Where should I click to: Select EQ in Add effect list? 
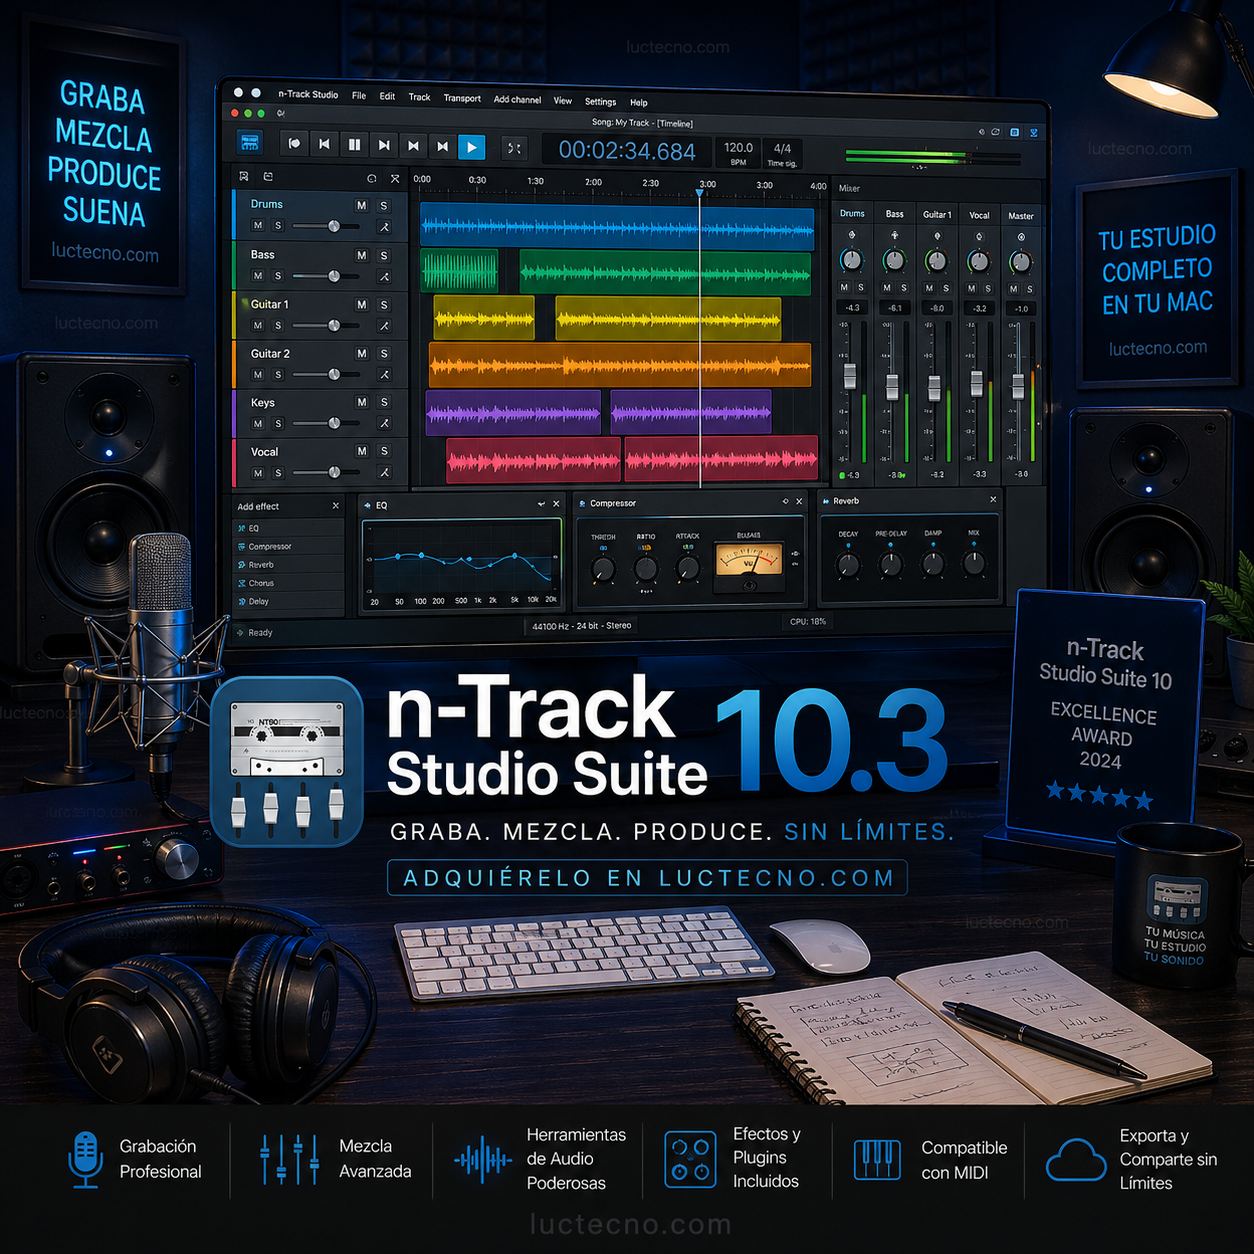coord(288,528)
